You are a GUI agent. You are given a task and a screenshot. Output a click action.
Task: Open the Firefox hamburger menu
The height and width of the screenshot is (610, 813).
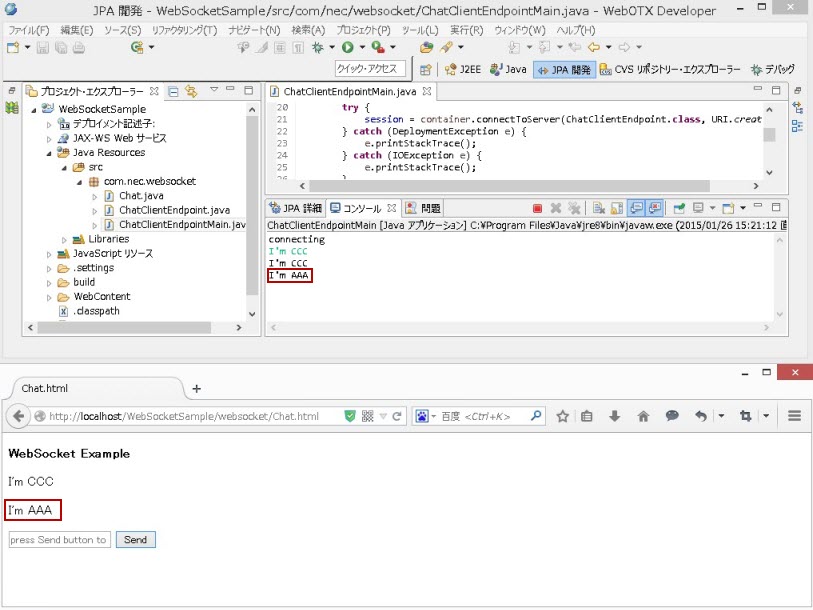[795, 416]
